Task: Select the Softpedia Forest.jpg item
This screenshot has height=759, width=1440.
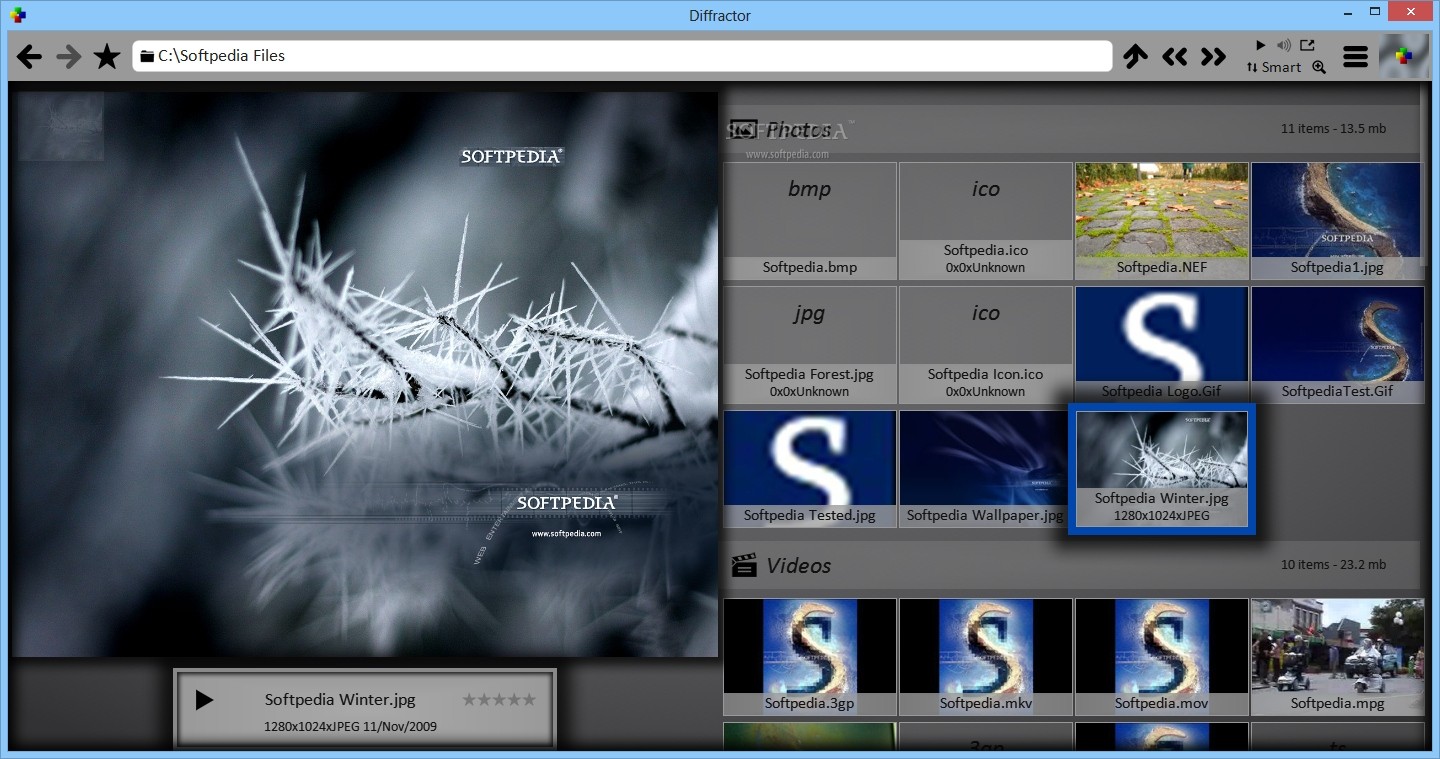Action: 810,345
